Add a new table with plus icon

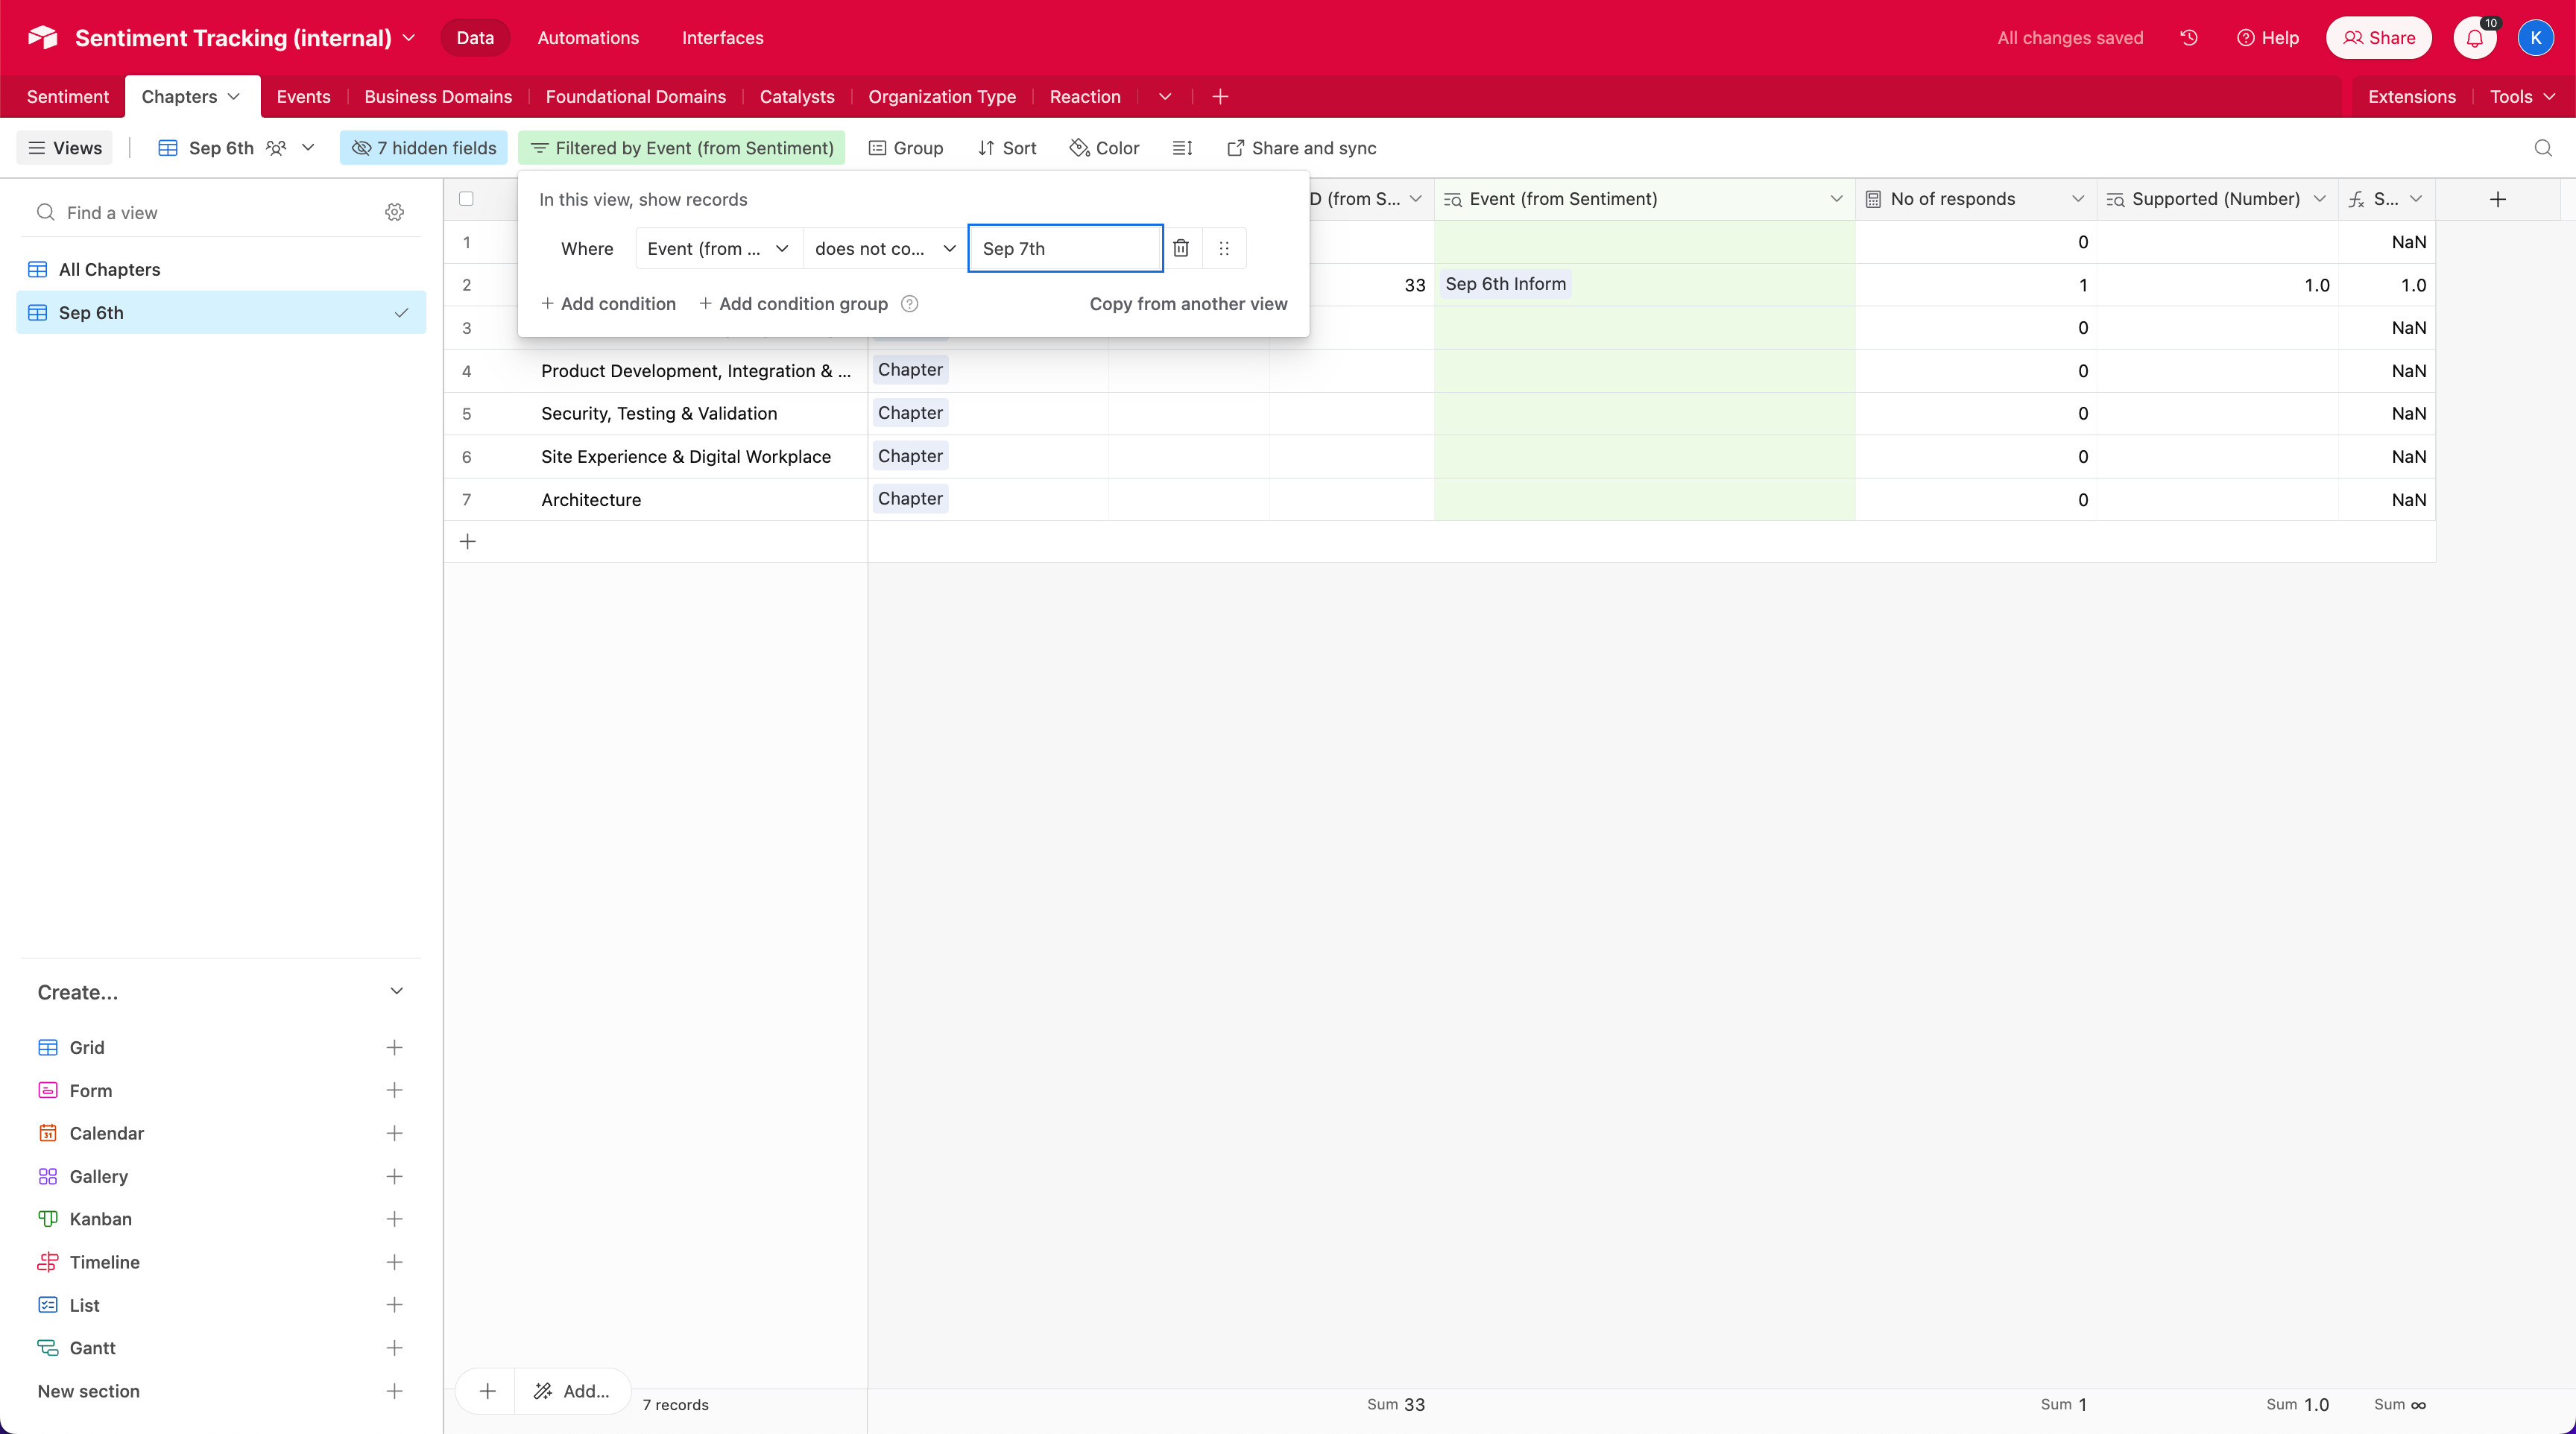click(1220, 97)
